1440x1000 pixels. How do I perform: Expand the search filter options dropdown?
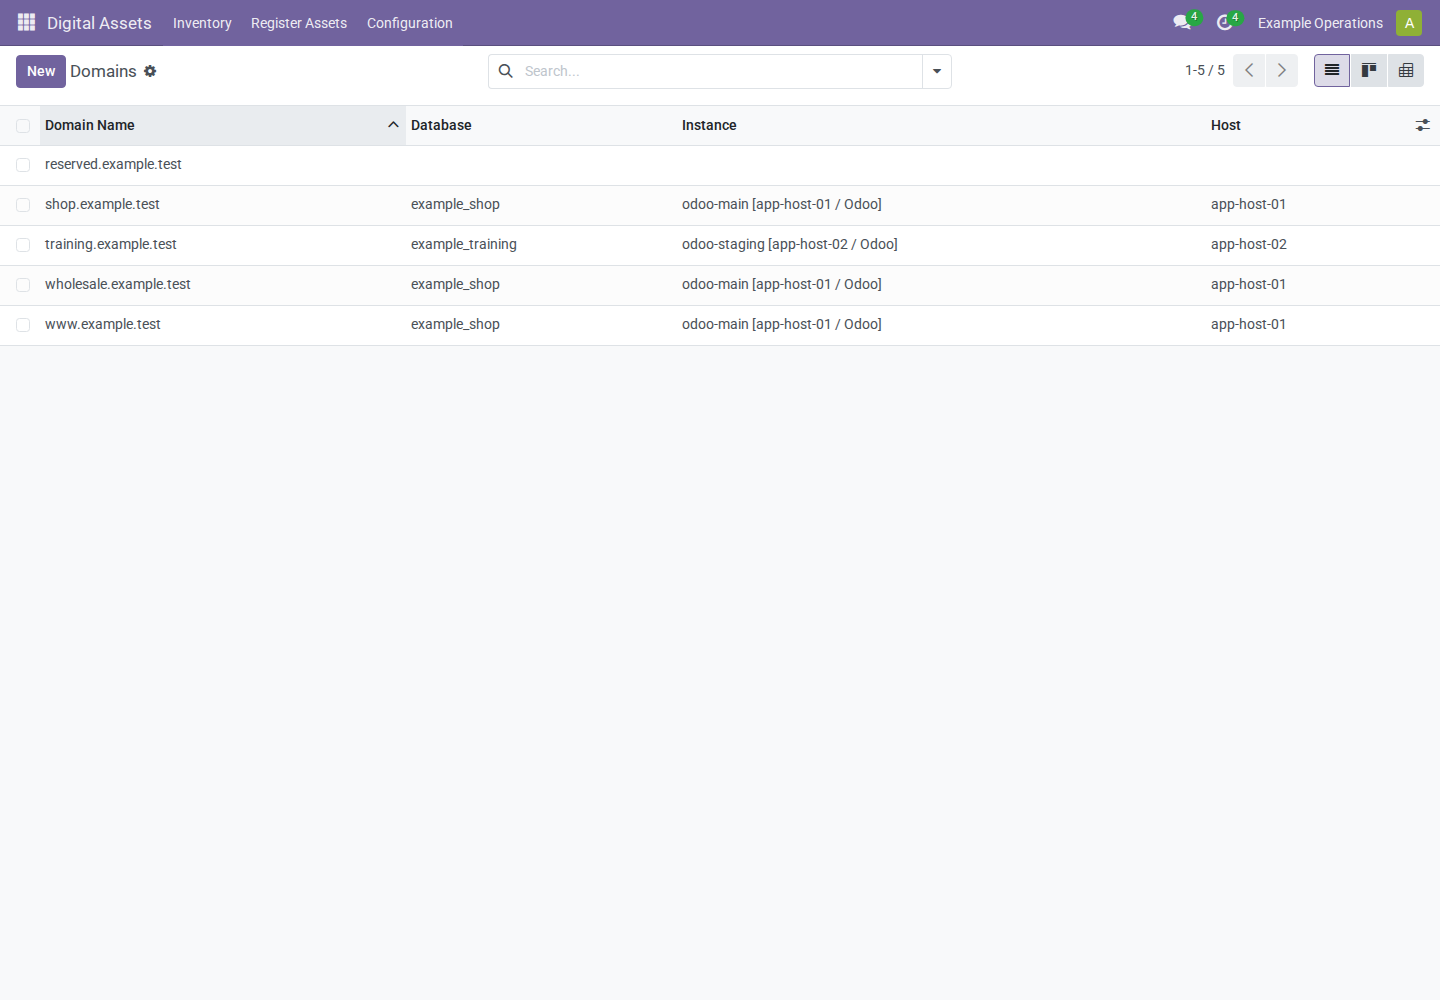pos(937,71)
